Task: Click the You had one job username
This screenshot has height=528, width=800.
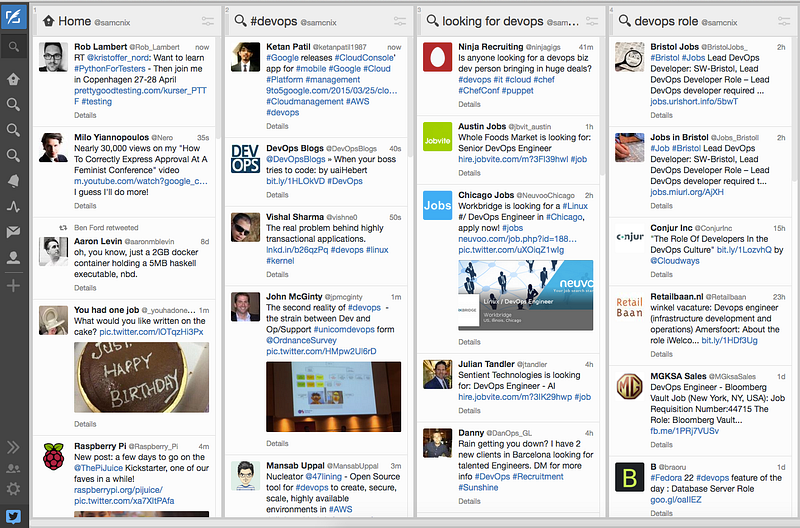Action: point(106,310)
